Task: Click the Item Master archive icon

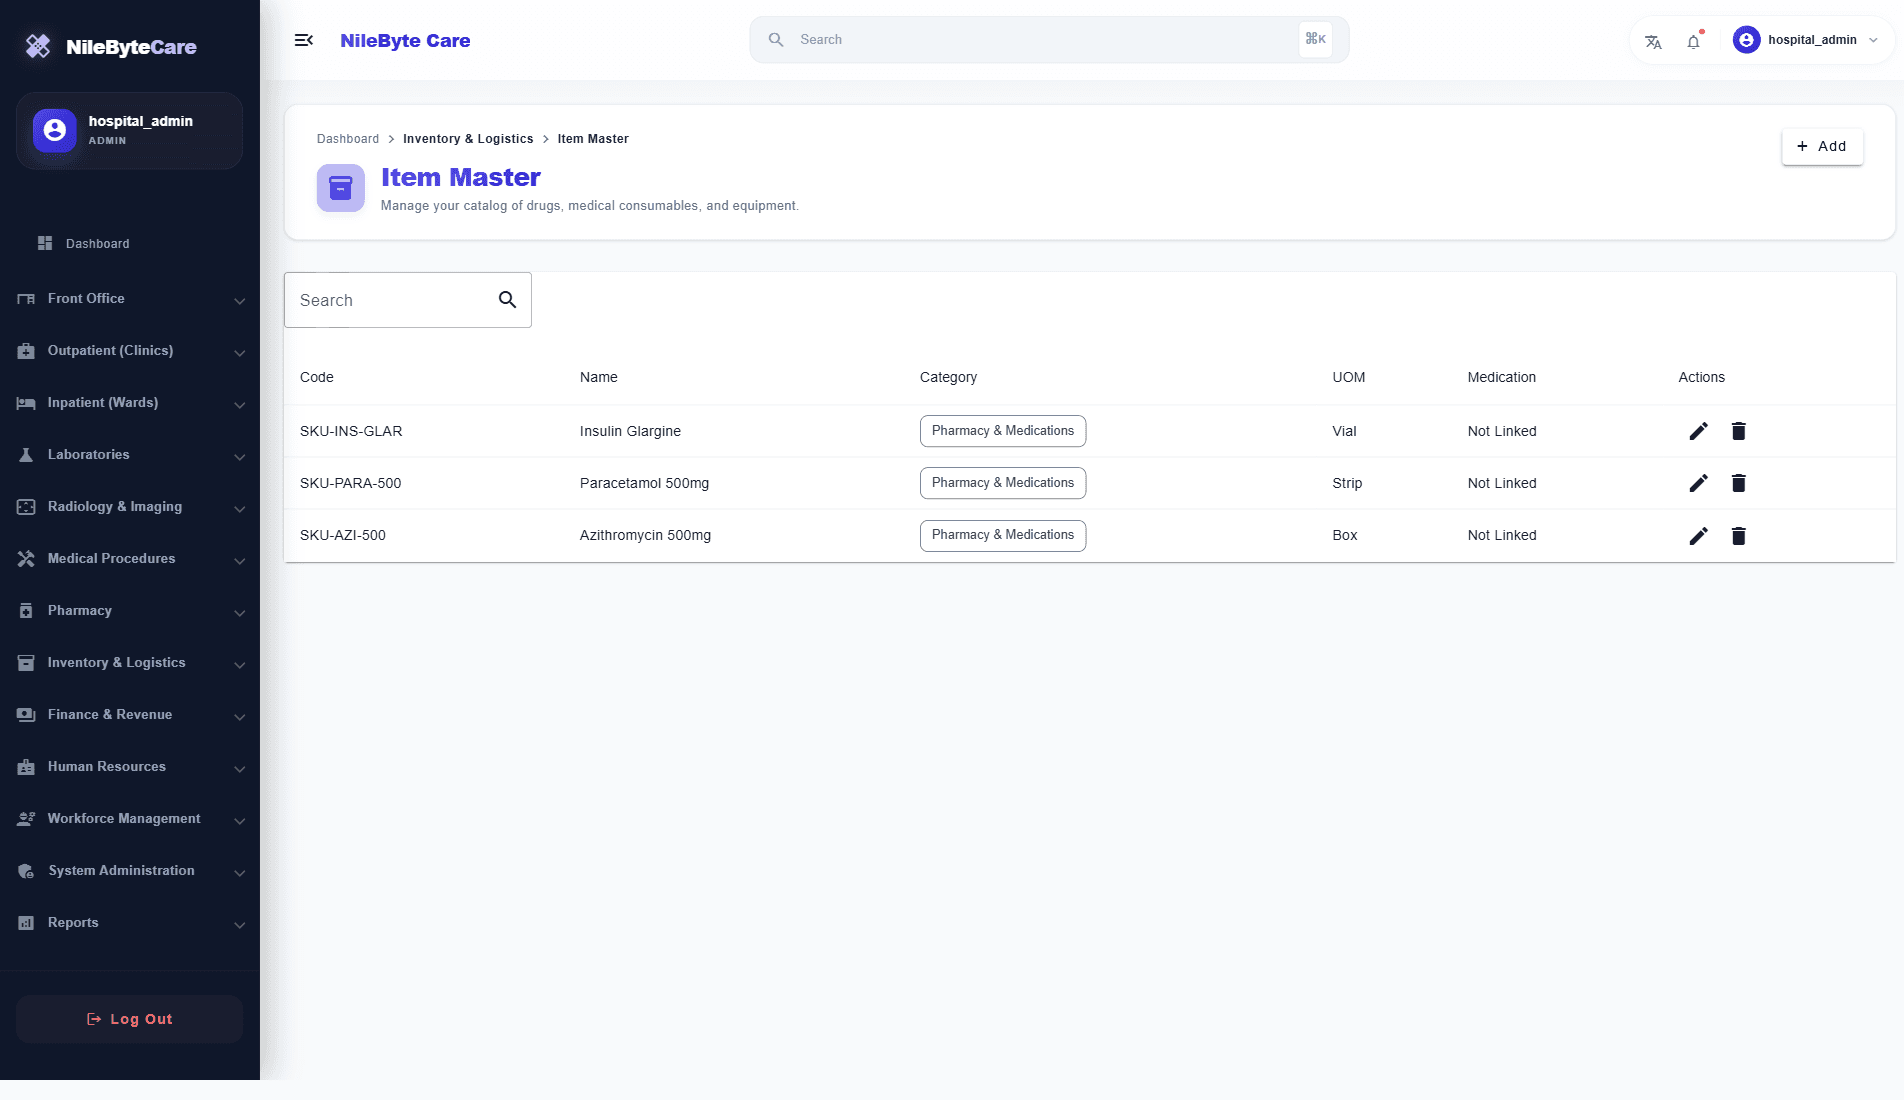Action: click(x=341, y=188)
